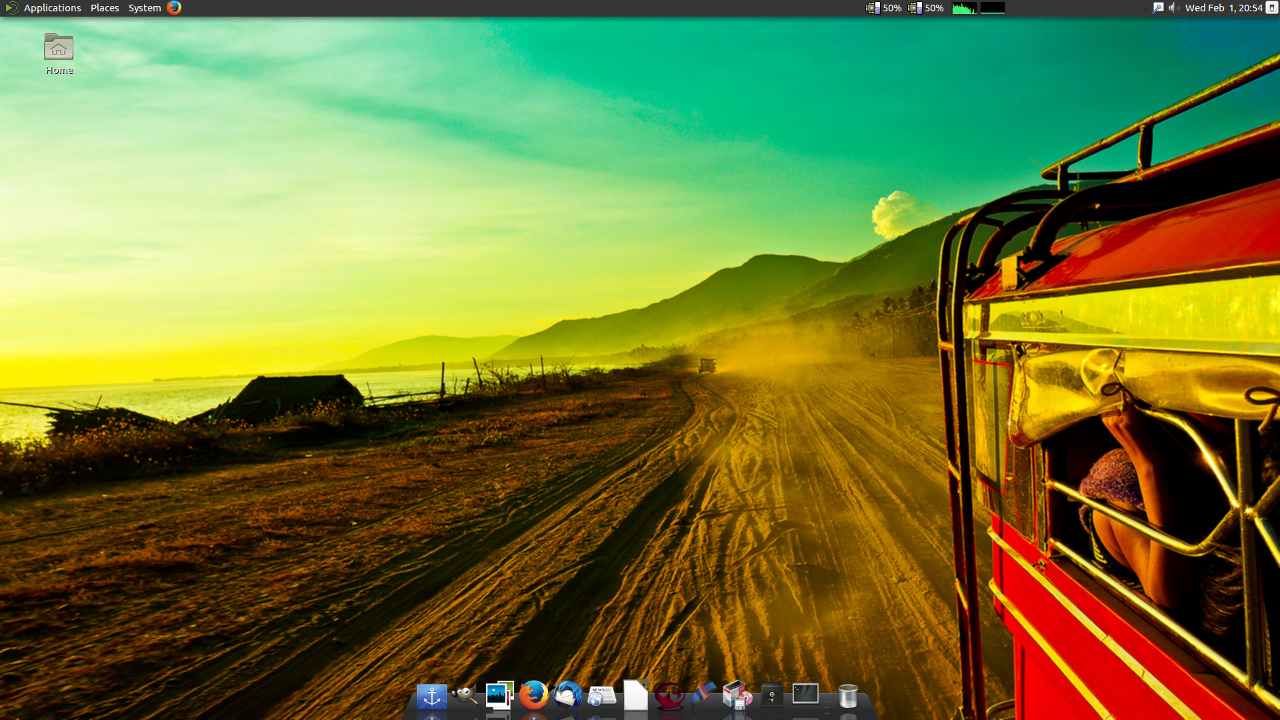1280x720 pixels.
Task: Launch the dark red swirl dock app
Action: (x=669, y=695)
